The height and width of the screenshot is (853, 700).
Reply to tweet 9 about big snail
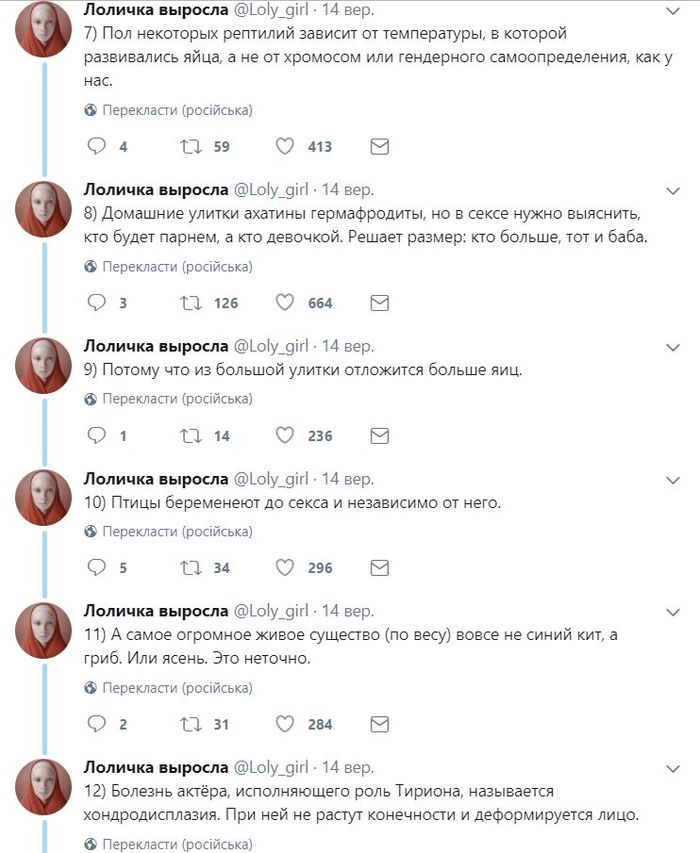point(97,435)
